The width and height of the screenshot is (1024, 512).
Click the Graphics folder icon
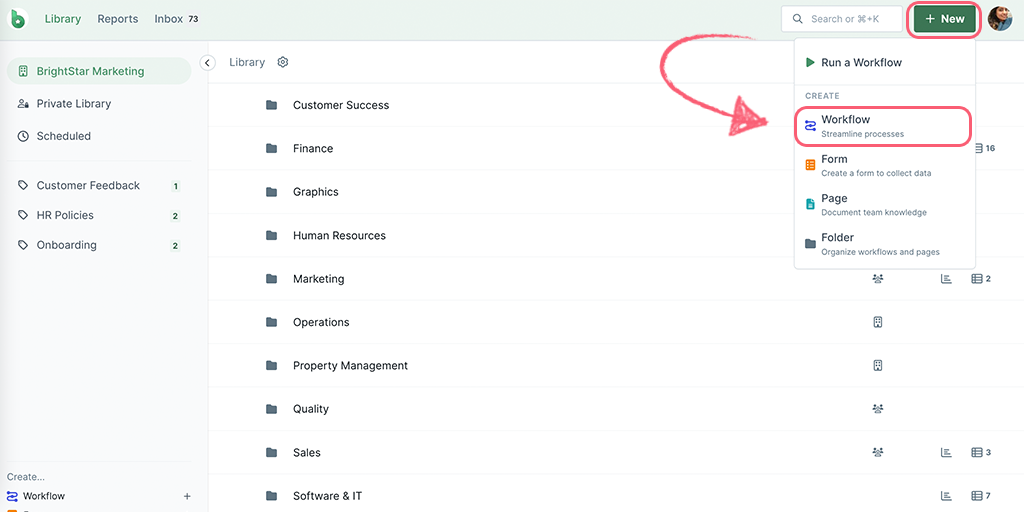[272, 192]
